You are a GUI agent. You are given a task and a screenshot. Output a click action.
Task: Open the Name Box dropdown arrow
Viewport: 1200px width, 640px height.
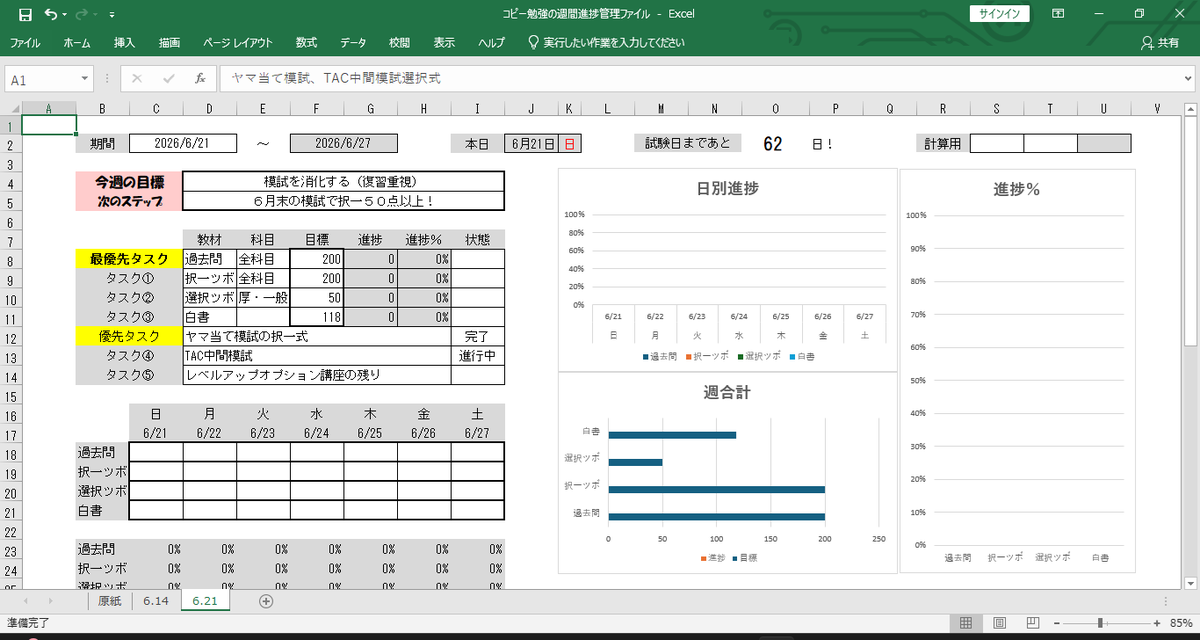click(84, 79)
